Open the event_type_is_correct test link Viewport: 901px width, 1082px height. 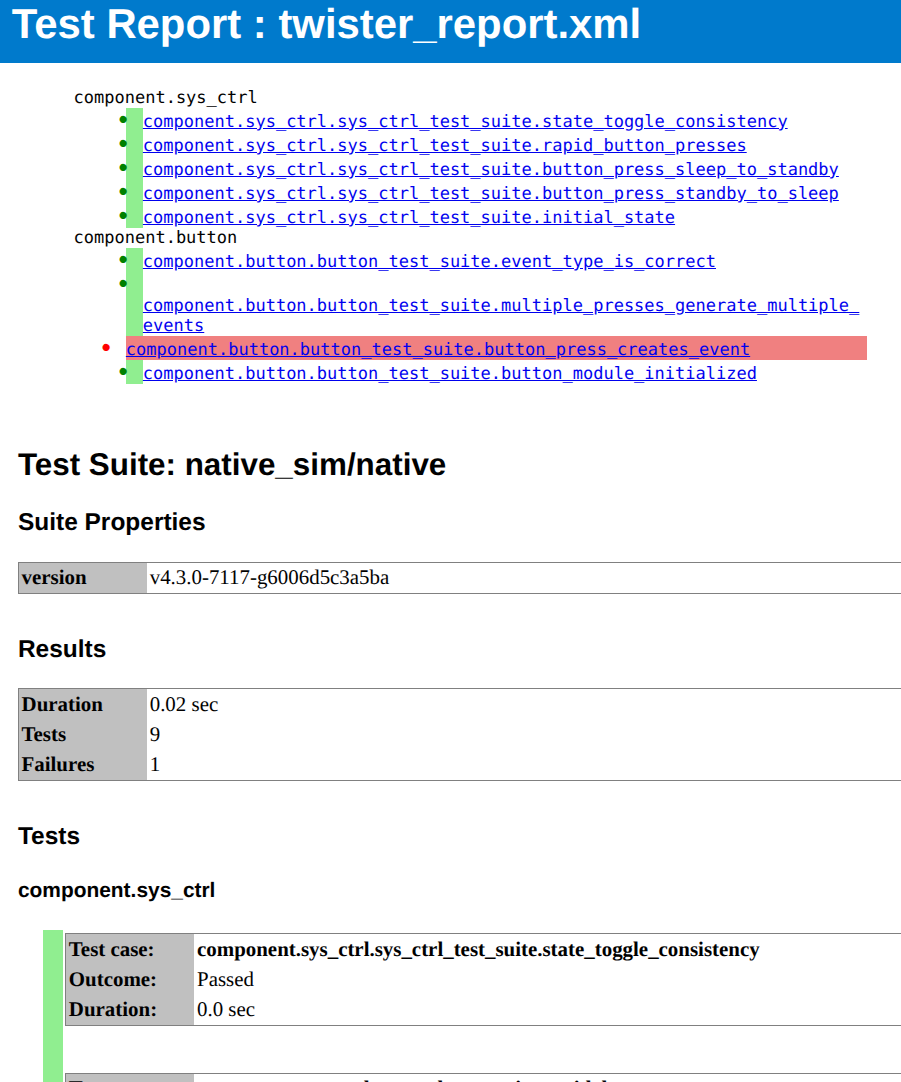tap(429, 261)
